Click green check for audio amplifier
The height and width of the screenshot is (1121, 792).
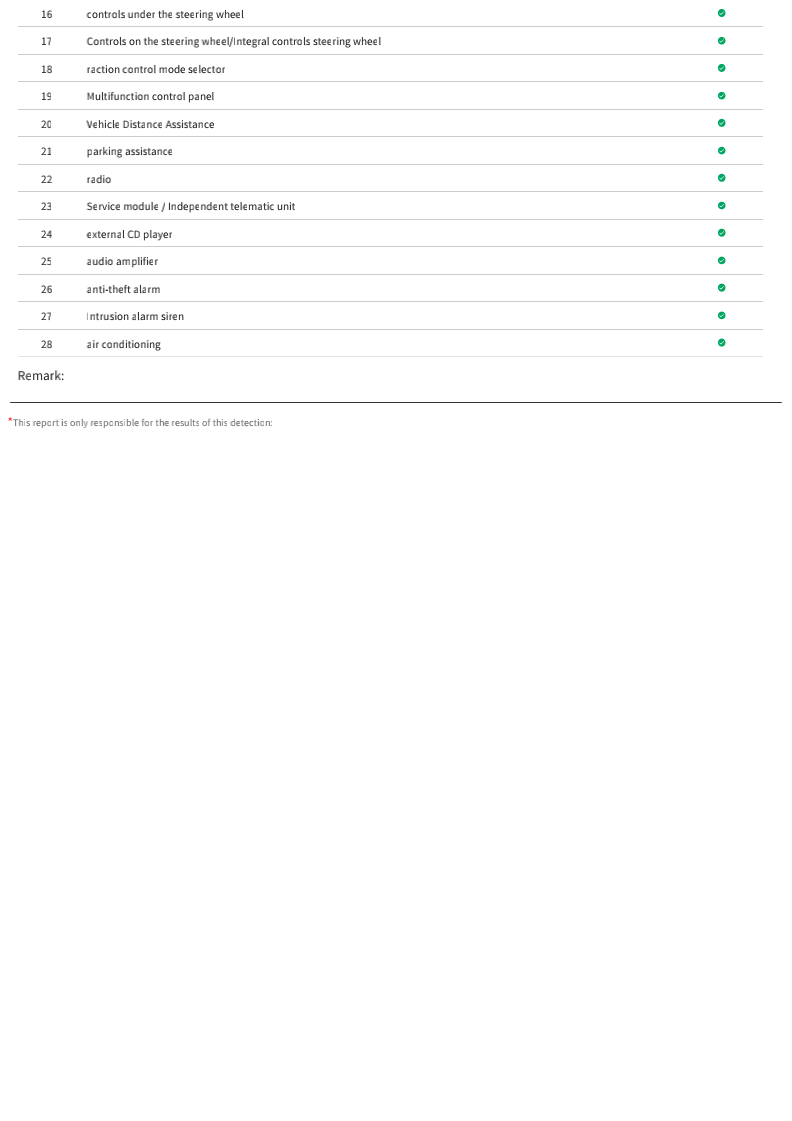coord(721,260)
